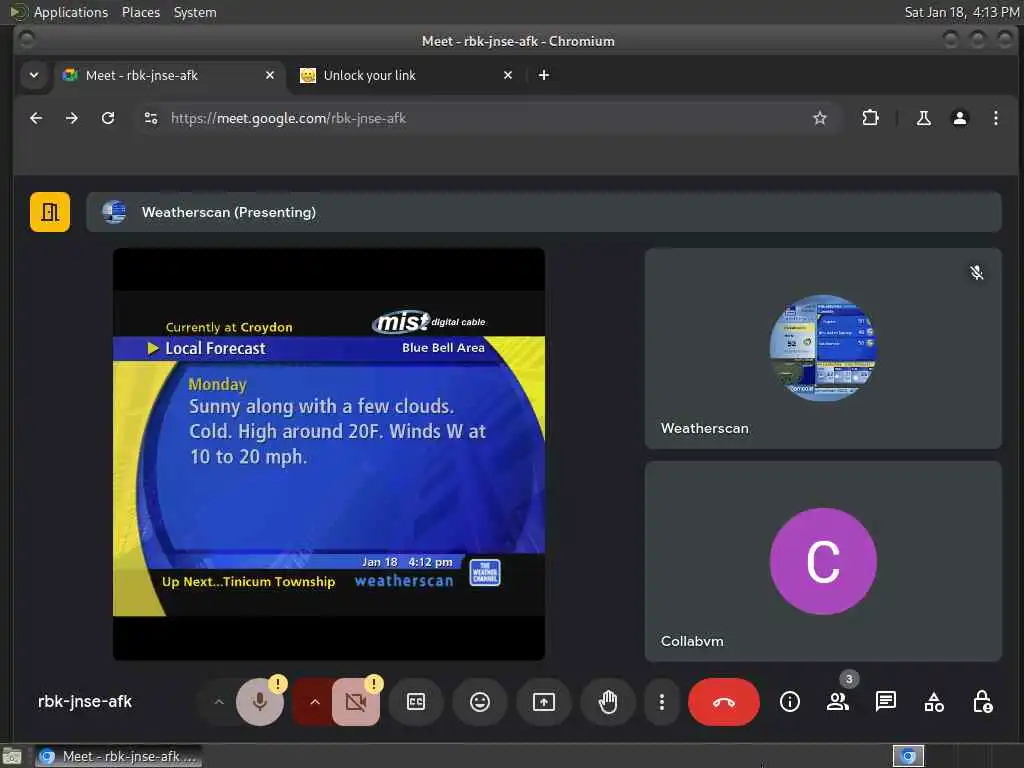Click the Weatherscan presentation video
Viewport: 1024px width, 768px height.
pos(329,454)
